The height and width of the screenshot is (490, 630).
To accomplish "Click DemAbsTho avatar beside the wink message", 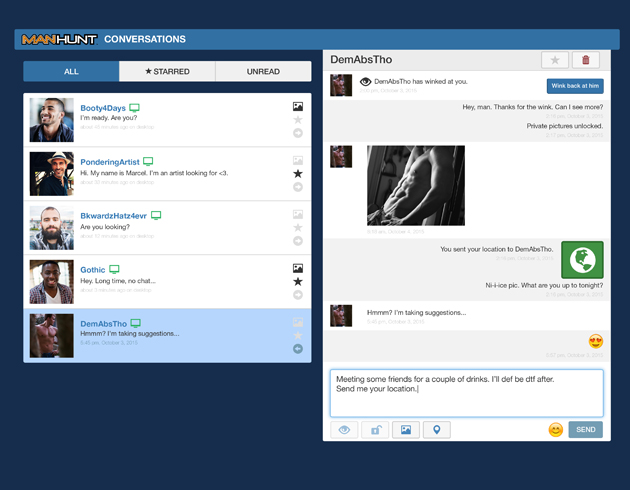I will 341,85.
